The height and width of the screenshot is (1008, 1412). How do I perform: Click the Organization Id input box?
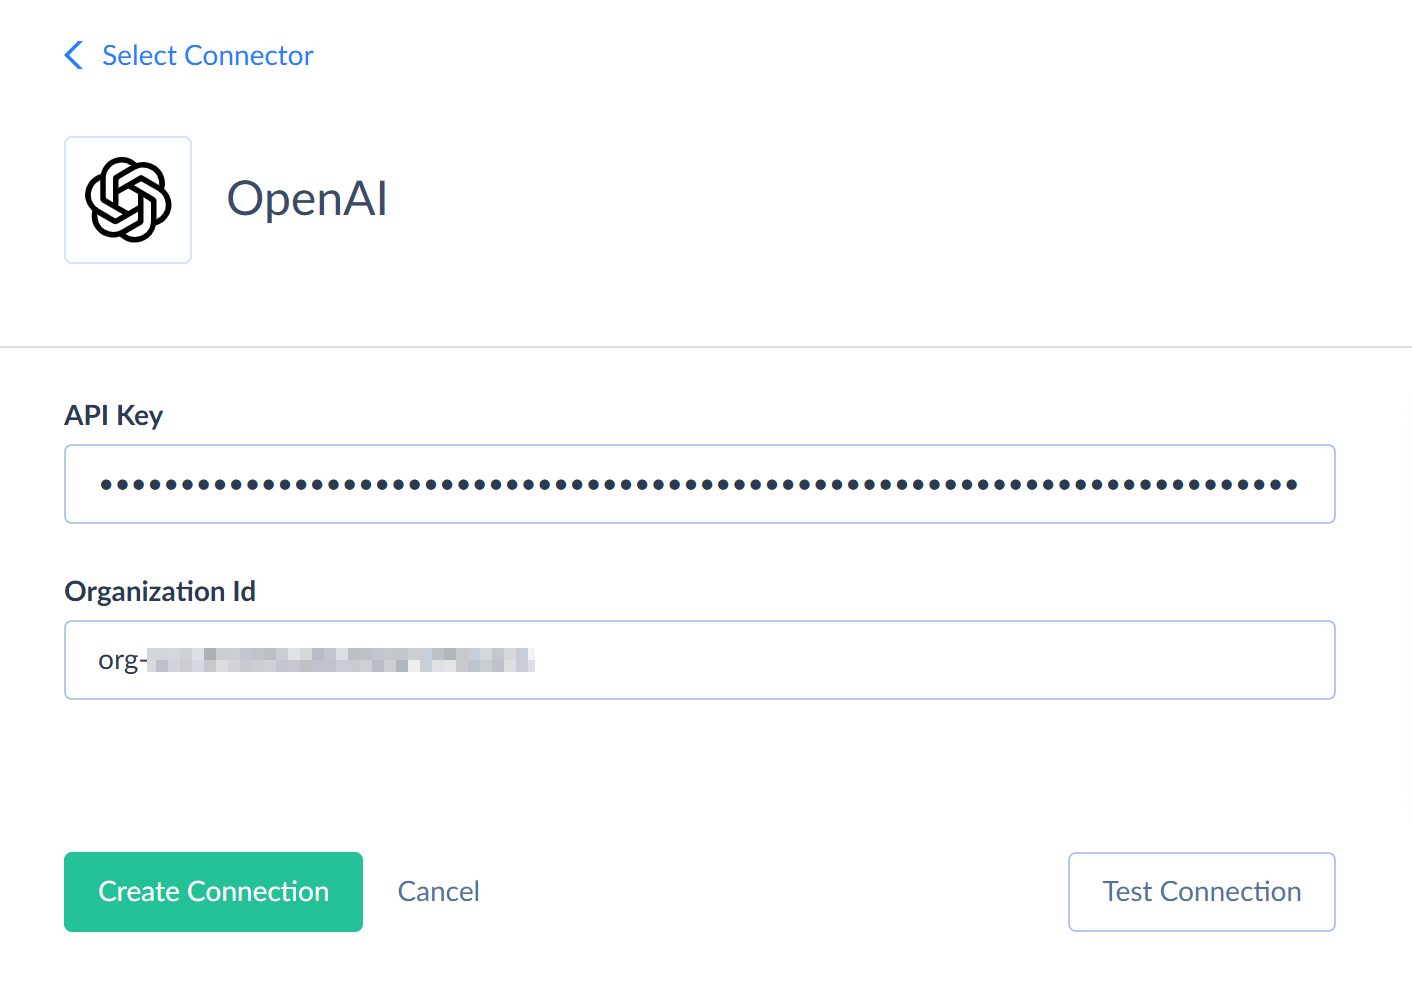click(700, 660)
